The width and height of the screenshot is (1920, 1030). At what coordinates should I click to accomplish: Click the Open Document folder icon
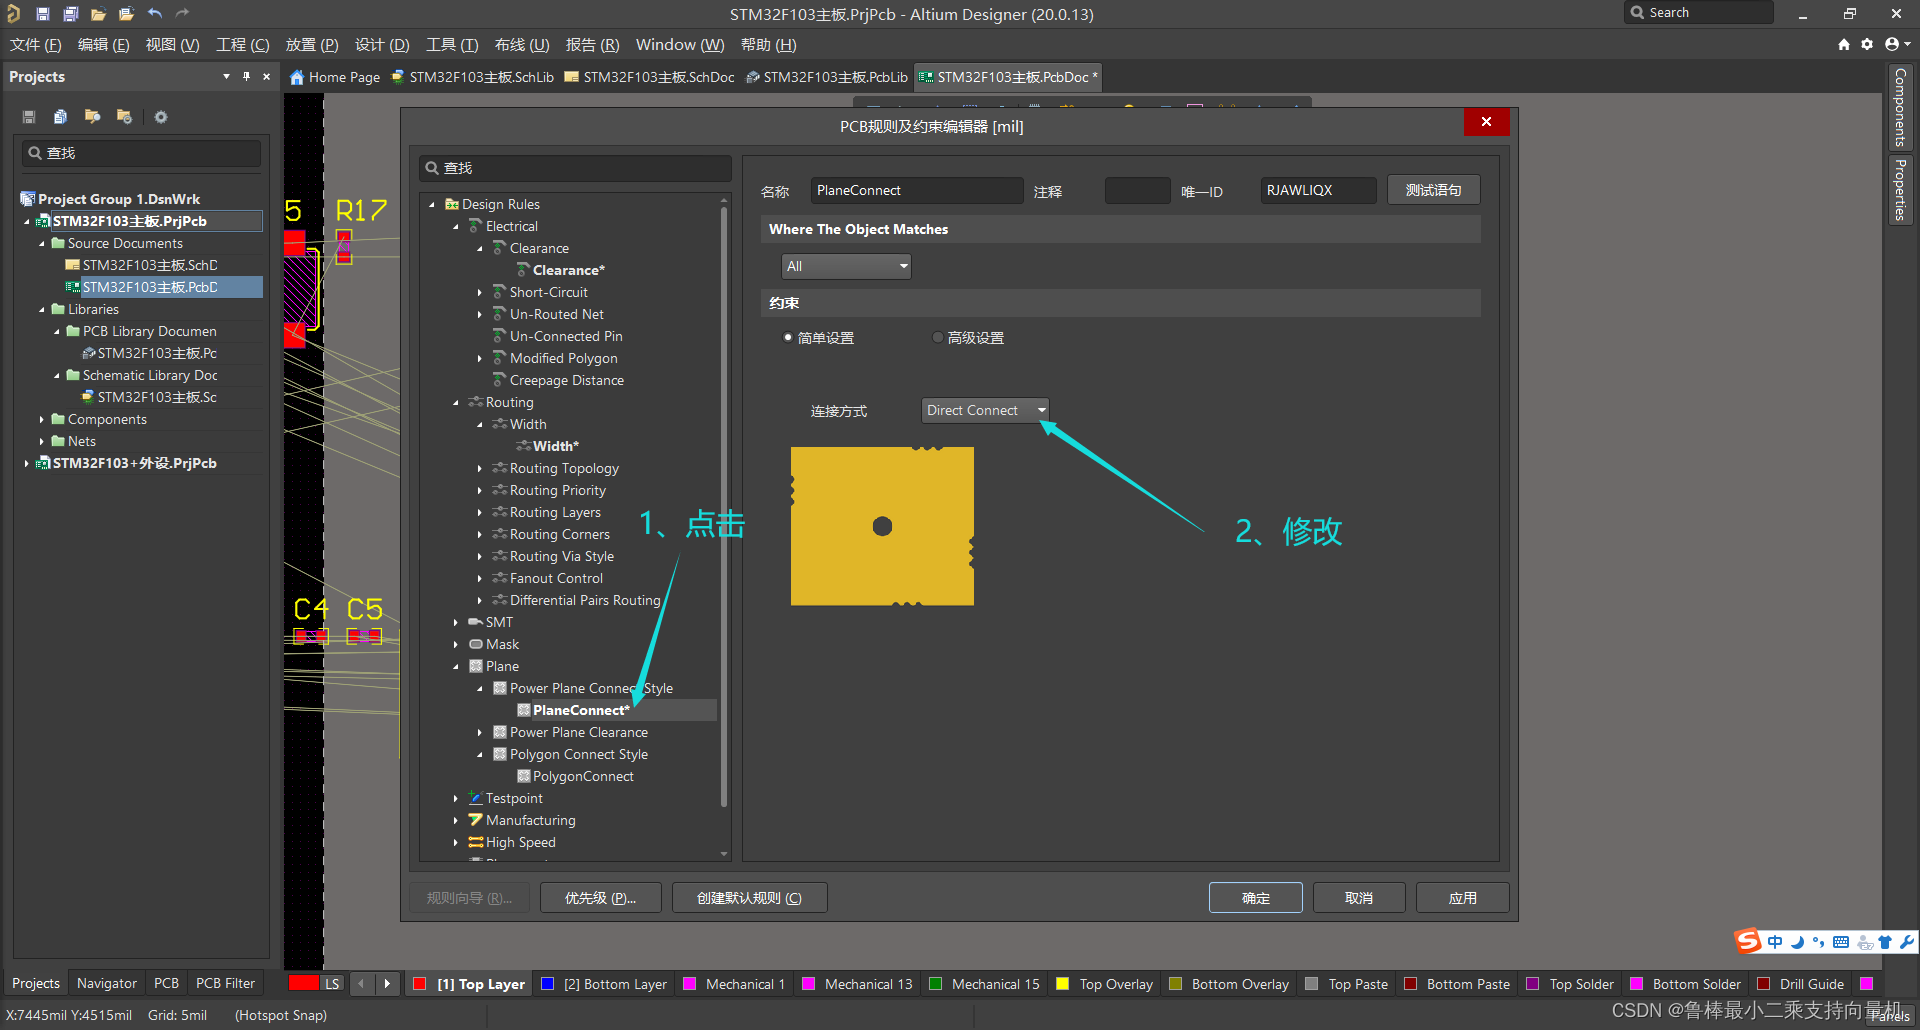98,14
